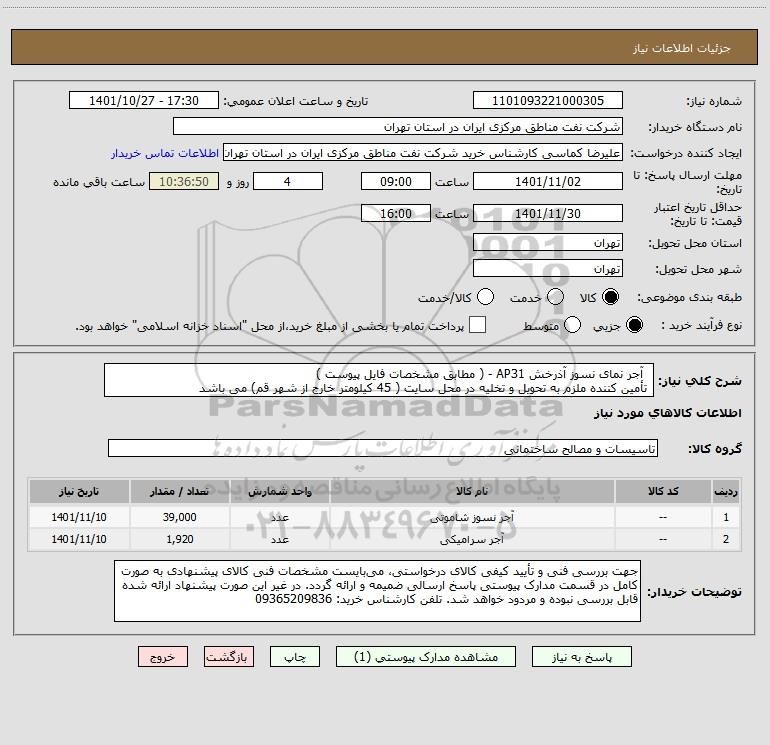Viewport: 770px width, 745px height.
Task: Click the توضیحات خریدار notes text box
Action: 377,591
